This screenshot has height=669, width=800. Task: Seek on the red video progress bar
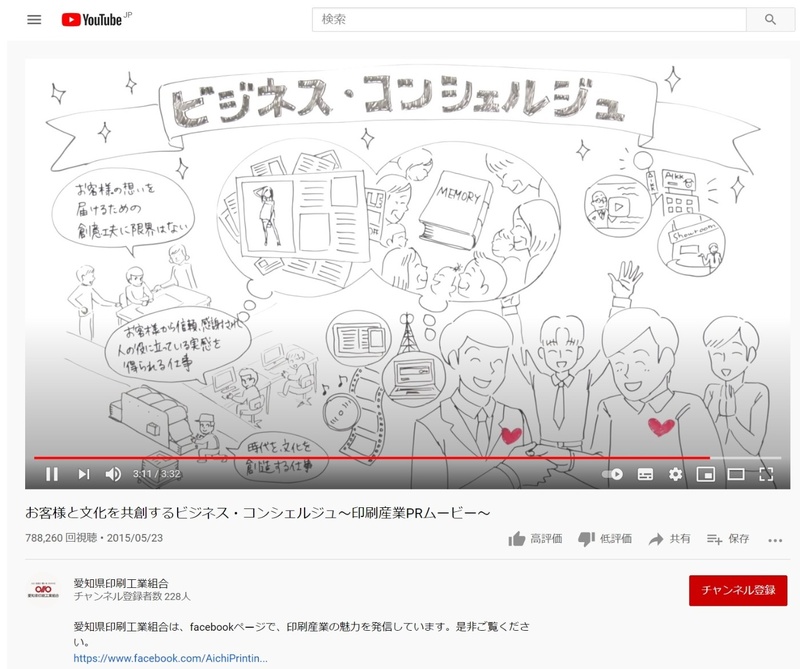tap(400, 458)
